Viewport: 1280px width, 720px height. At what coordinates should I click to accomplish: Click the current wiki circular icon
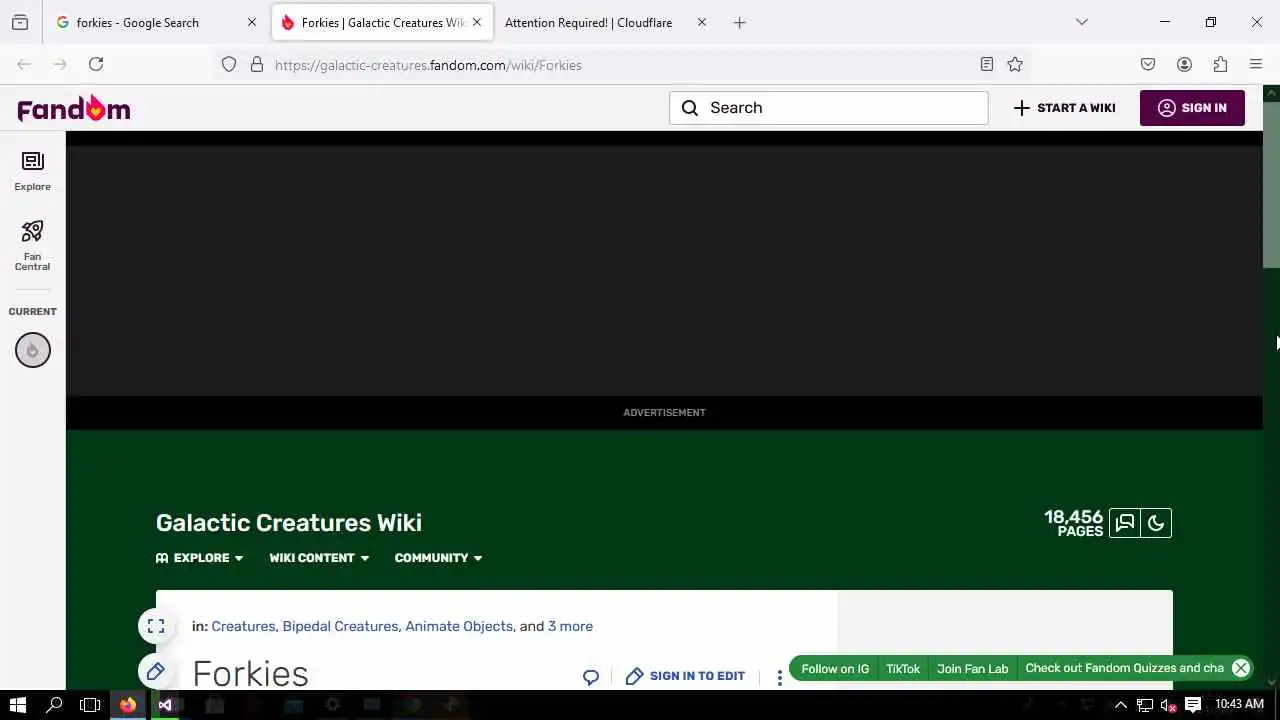point(32,350)
